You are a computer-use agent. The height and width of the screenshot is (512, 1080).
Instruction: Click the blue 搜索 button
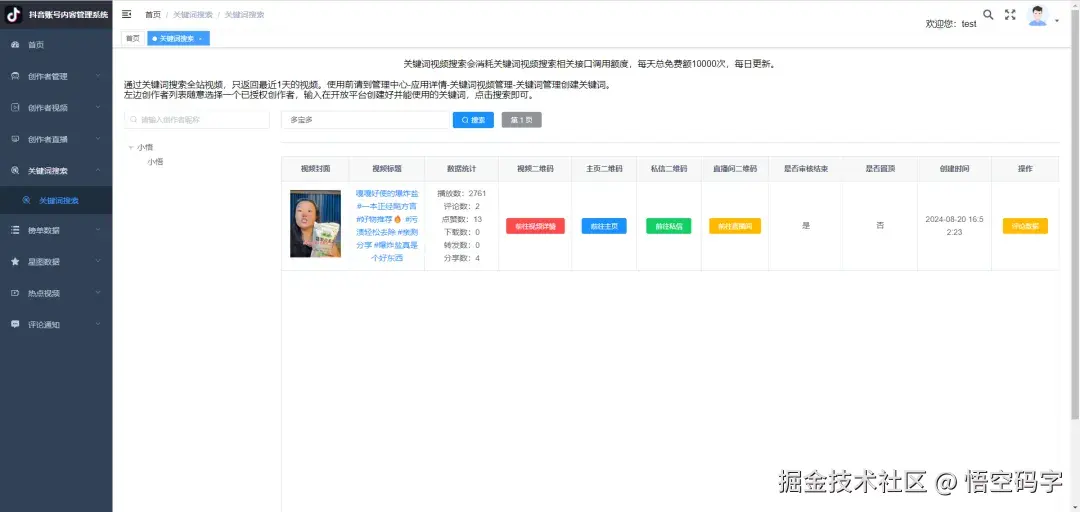click(x=473, y=120)
